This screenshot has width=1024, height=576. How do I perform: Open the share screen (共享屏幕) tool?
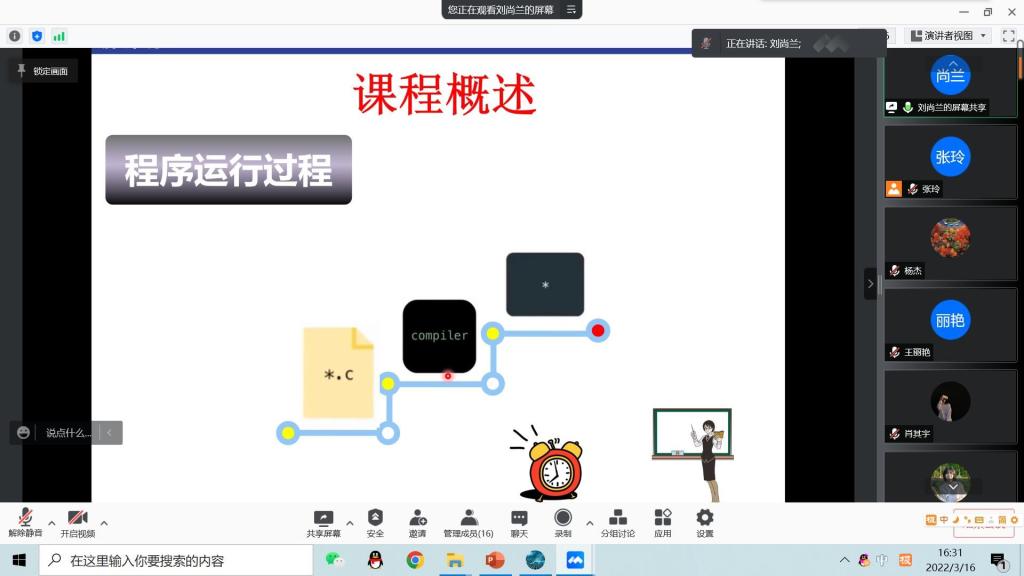[323, 522]
